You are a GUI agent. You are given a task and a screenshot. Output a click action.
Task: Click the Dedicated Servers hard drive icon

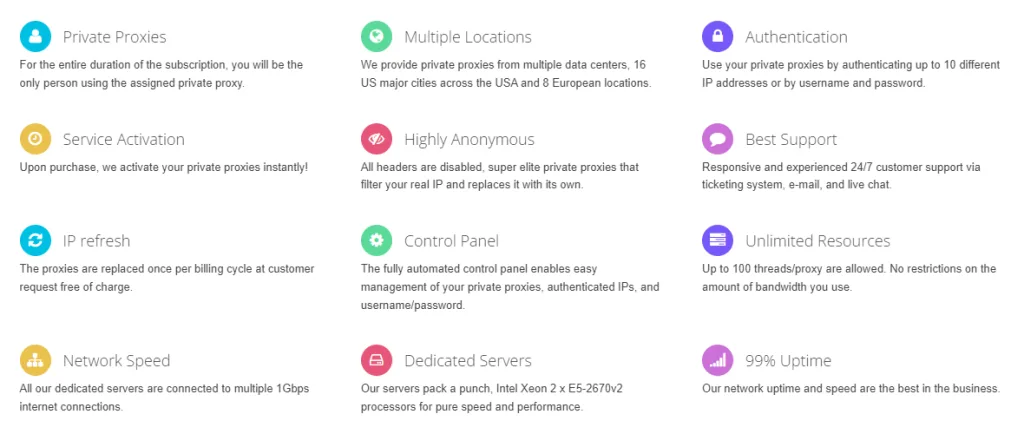click(x=376, y=361)
